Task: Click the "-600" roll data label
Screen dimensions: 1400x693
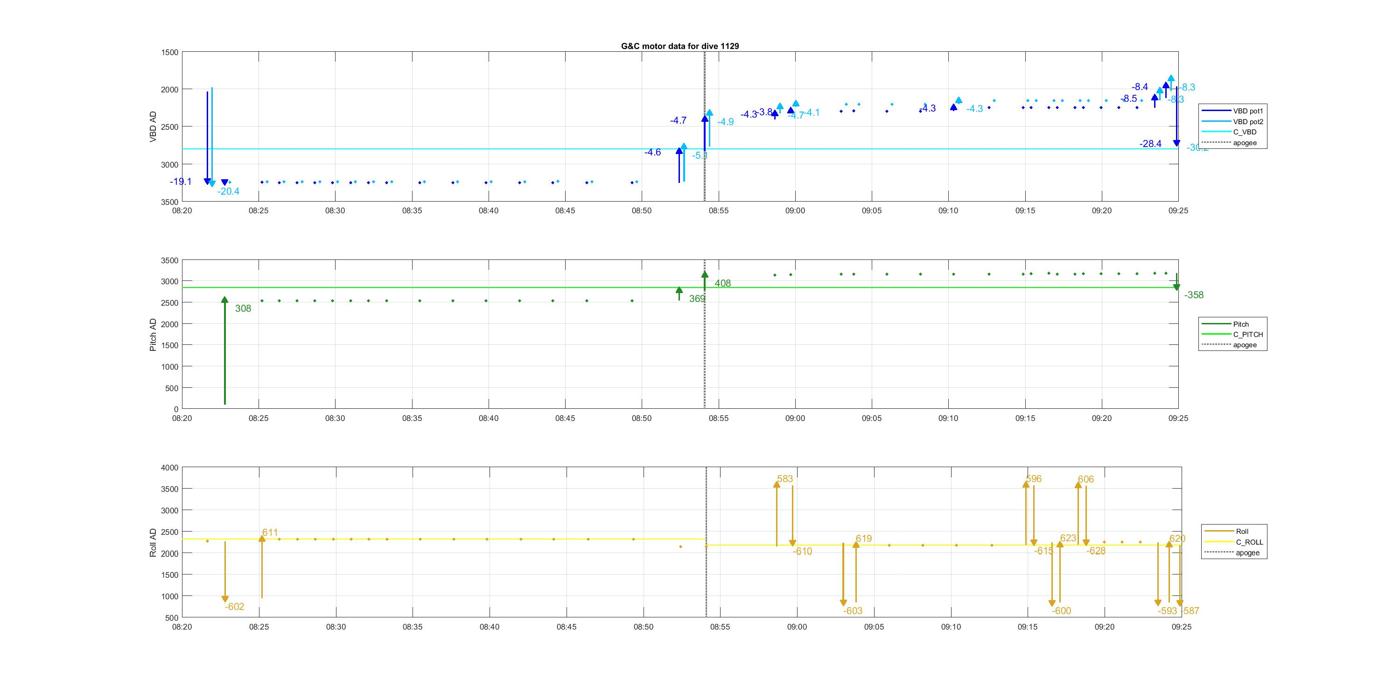Action: (1061, 611)
